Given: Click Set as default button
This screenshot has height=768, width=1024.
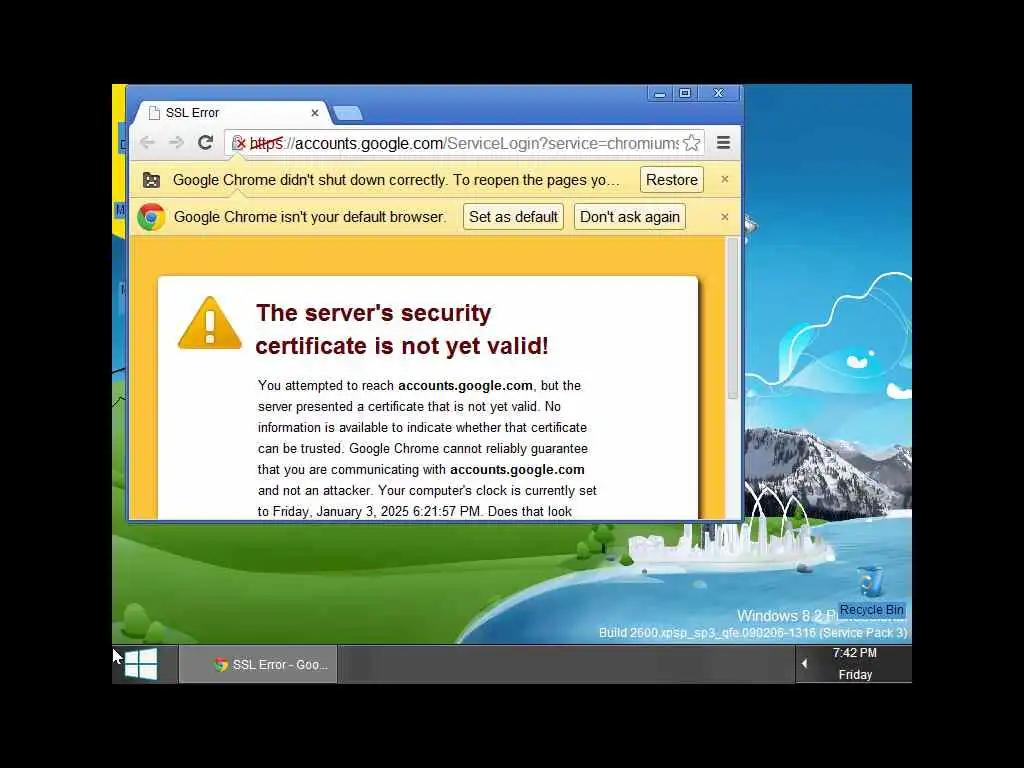Looking at the screenshot, I should tap(513, 217).
